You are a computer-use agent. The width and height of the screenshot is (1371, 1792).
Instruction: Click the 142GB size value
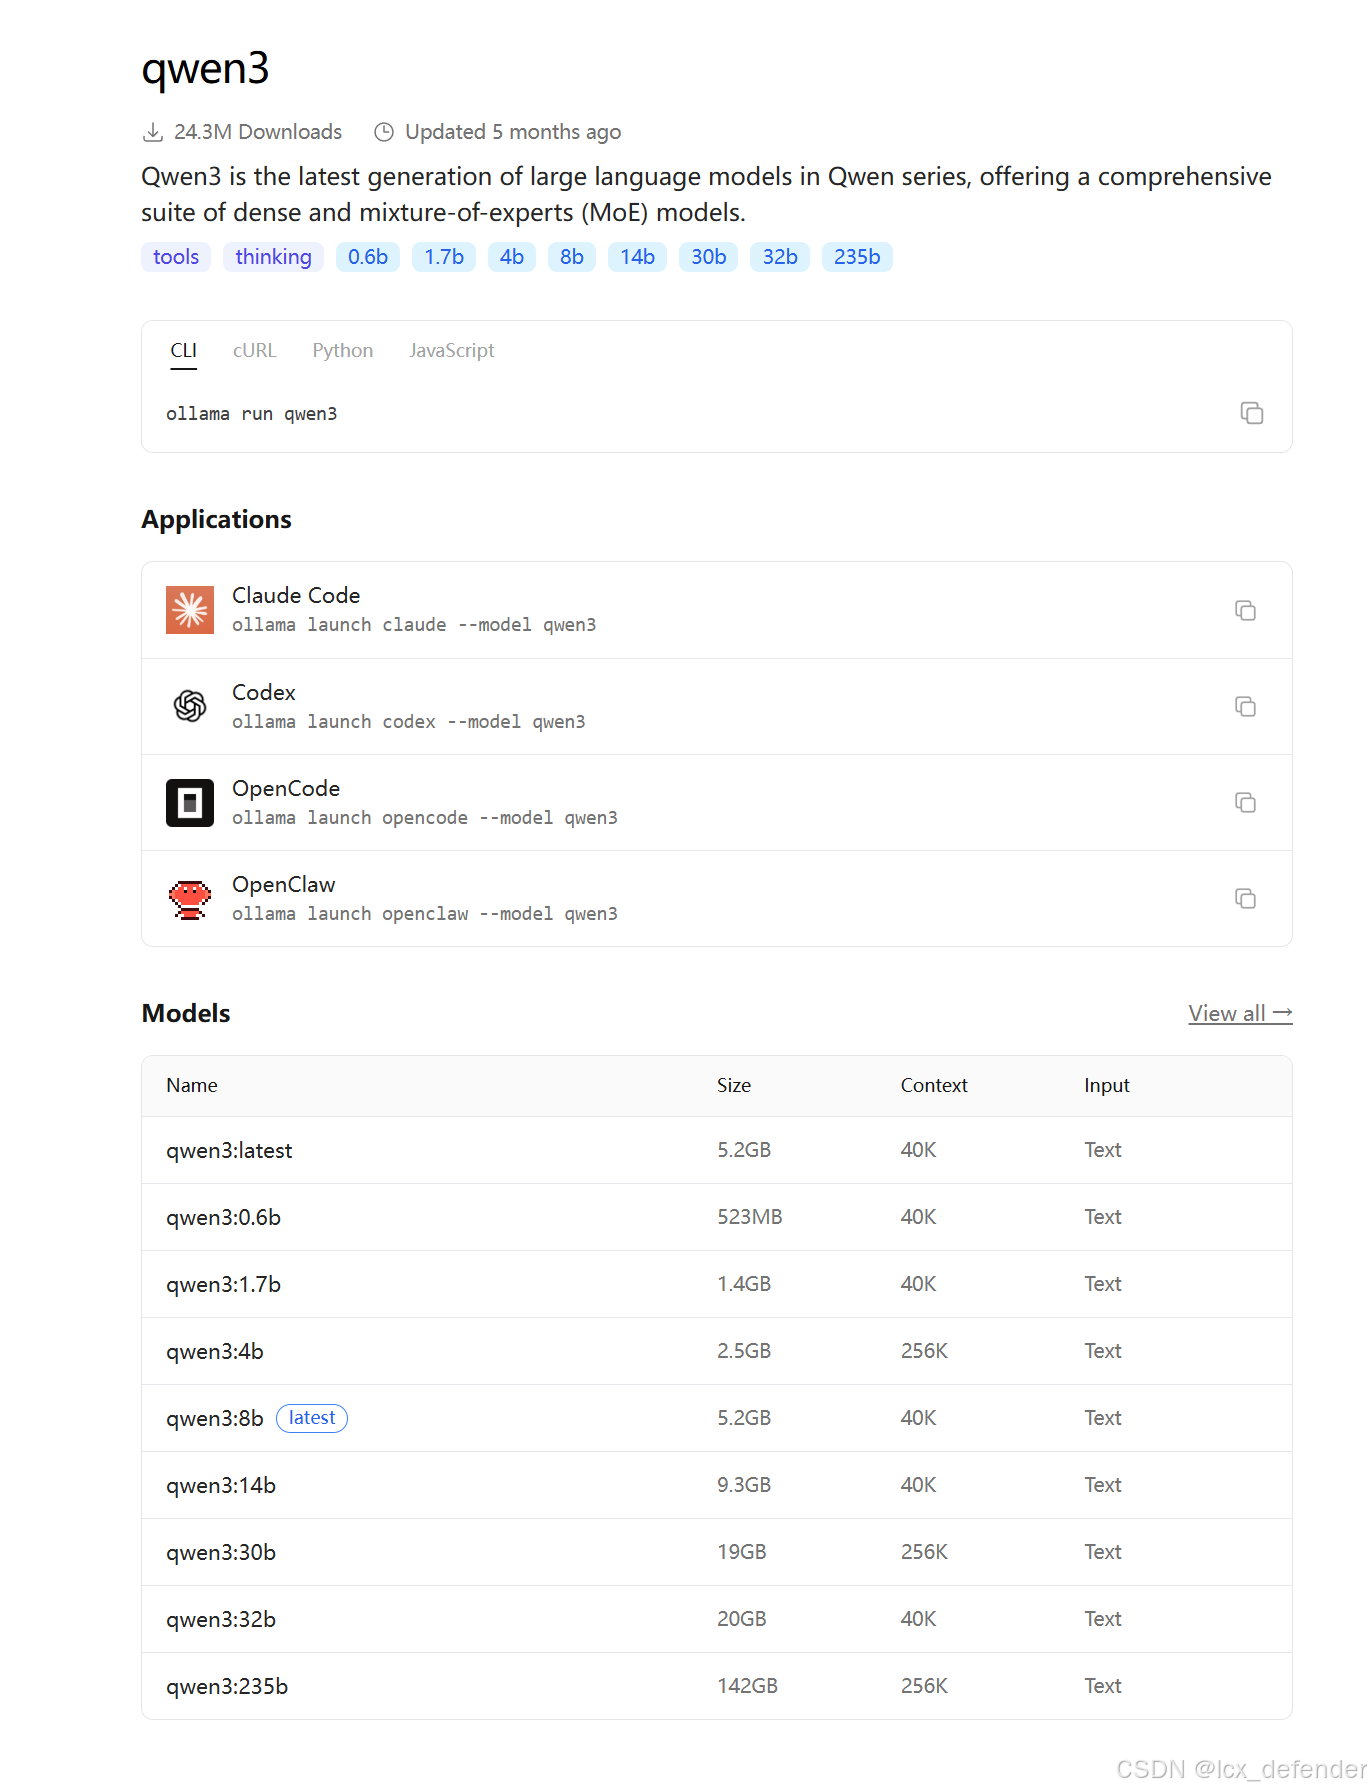click(x=747, y=1686)
